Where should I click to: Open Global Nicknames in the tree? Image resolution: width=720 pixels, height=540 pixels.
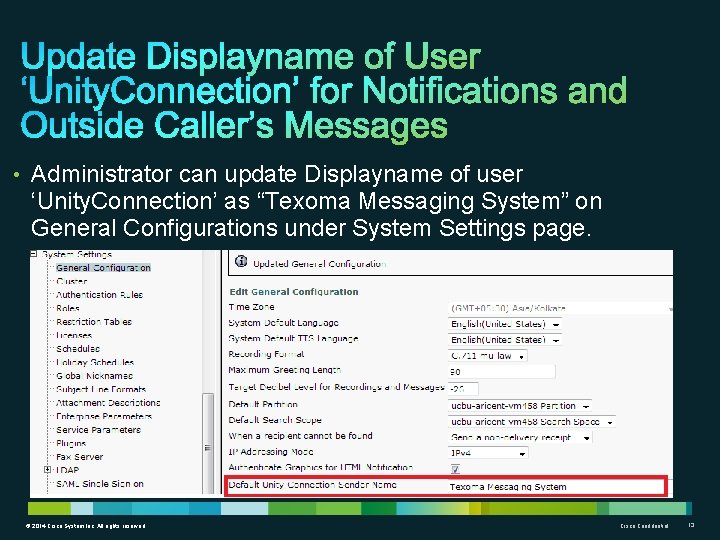click(94, 376)
